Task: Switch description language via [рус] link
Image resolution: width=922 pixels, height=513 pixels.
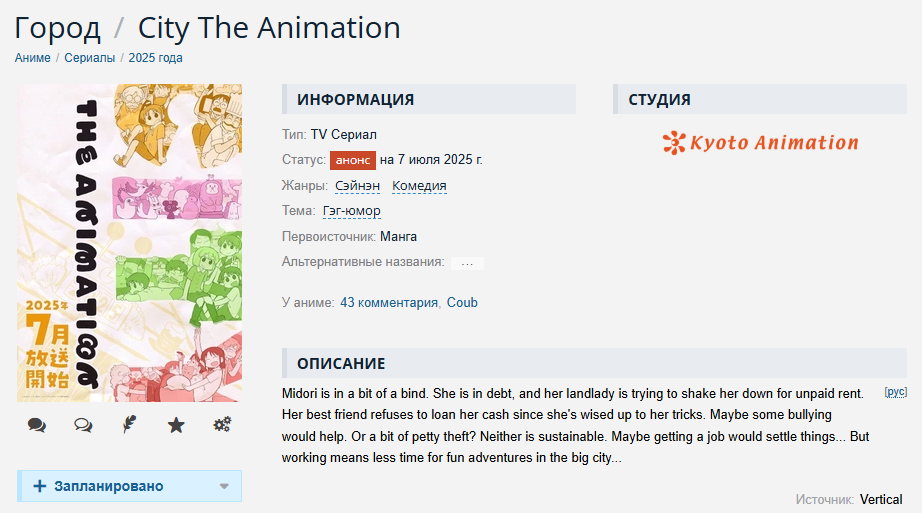Action: pyautogui.click(x=896, y=392)
